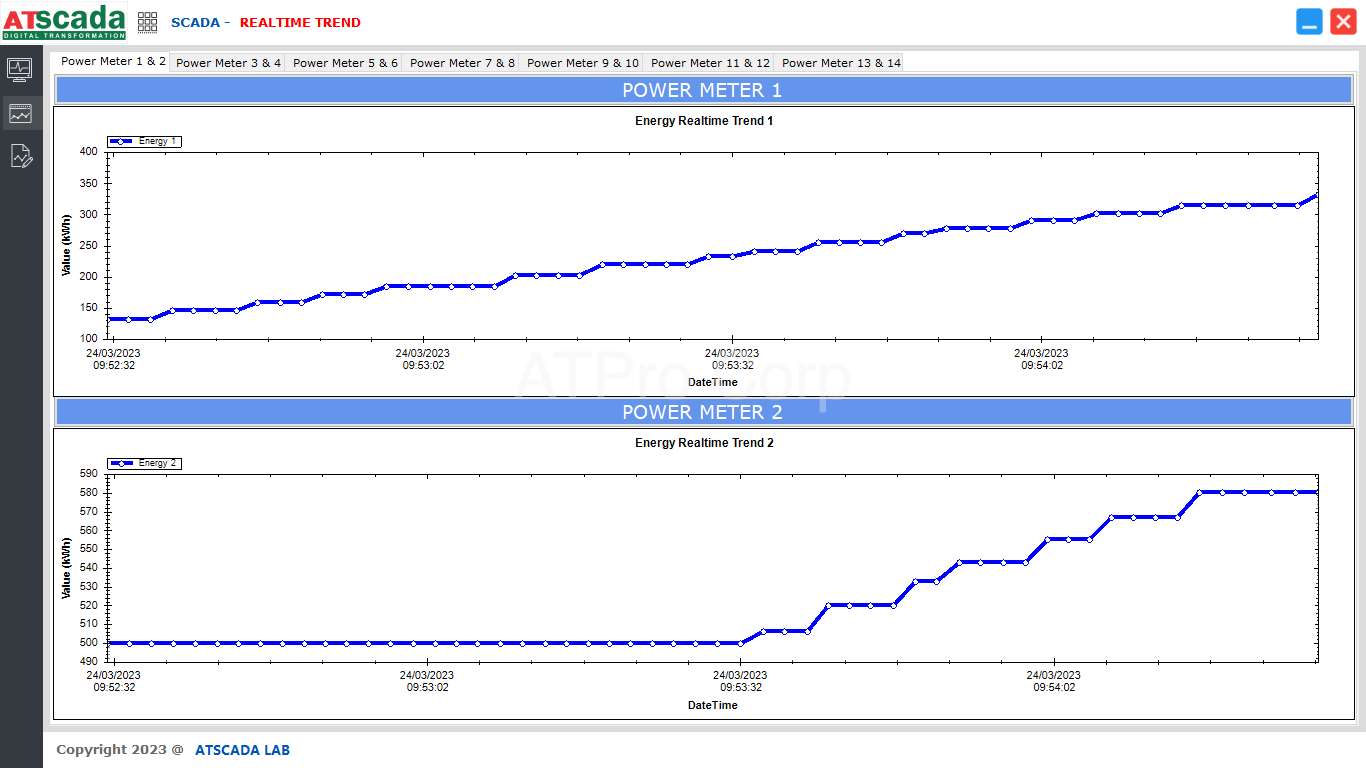Screen dimensions: 1366x768
Task: Click the ATSCADA logo
Action: pos(64,22)
